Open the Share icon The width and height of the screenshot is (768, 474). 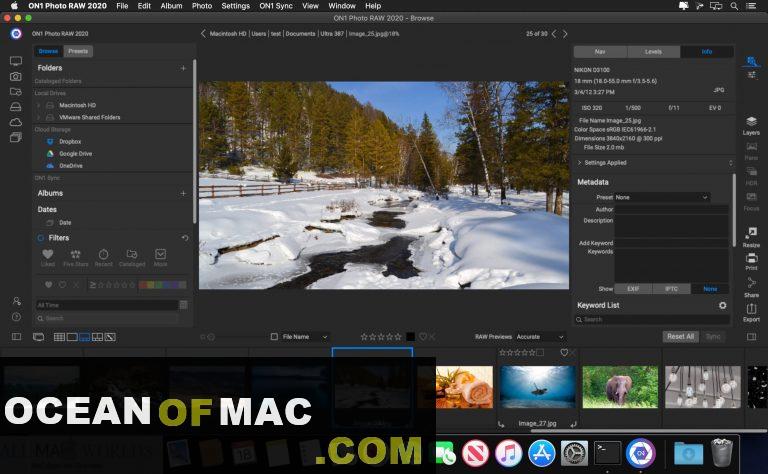tap(751, 283)
